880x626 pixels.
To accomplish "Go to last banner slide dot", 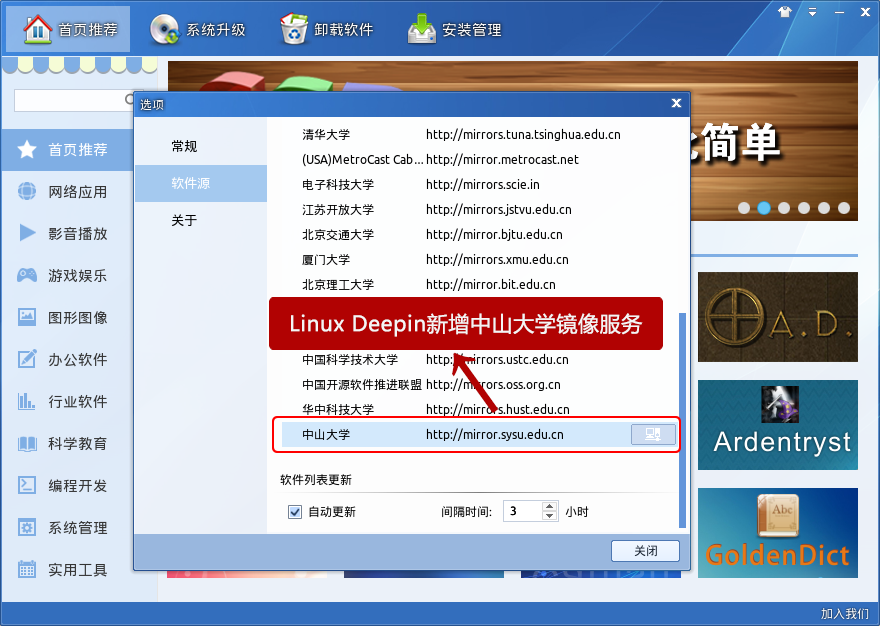I will [x=844, y=208].
